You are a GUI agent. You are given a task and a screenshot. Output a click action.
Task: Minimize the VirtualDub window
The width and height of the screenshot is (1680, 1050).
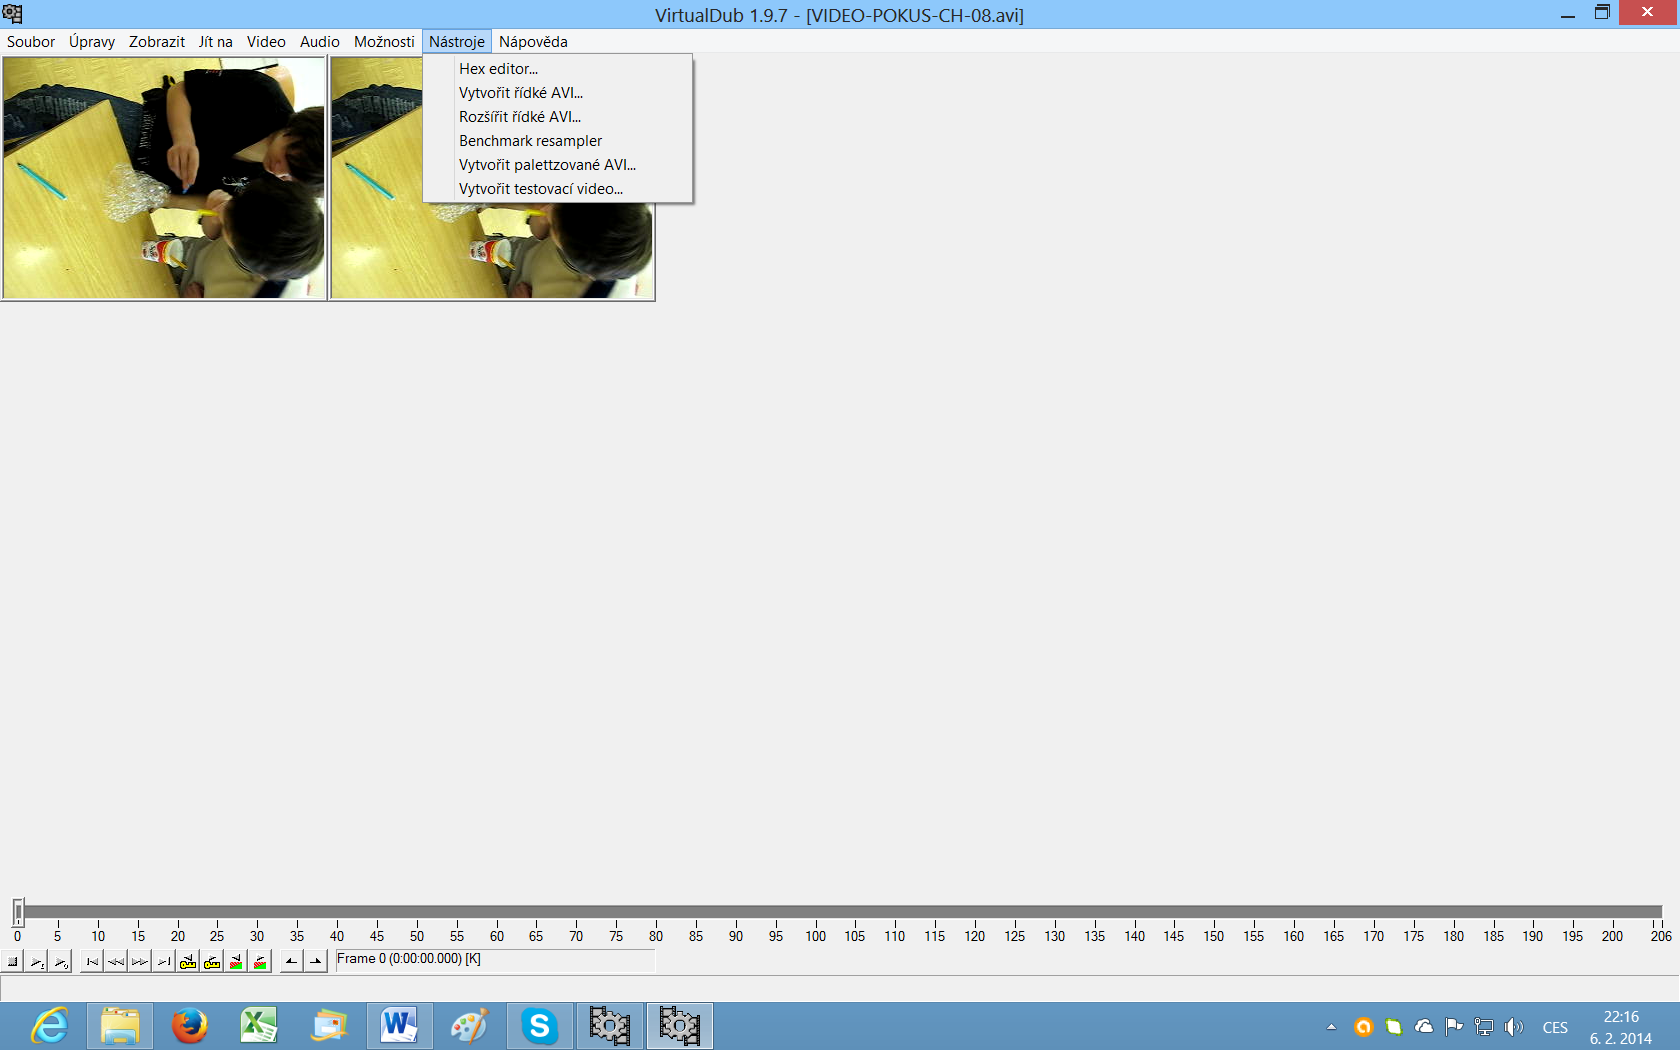coord(1568,14)
